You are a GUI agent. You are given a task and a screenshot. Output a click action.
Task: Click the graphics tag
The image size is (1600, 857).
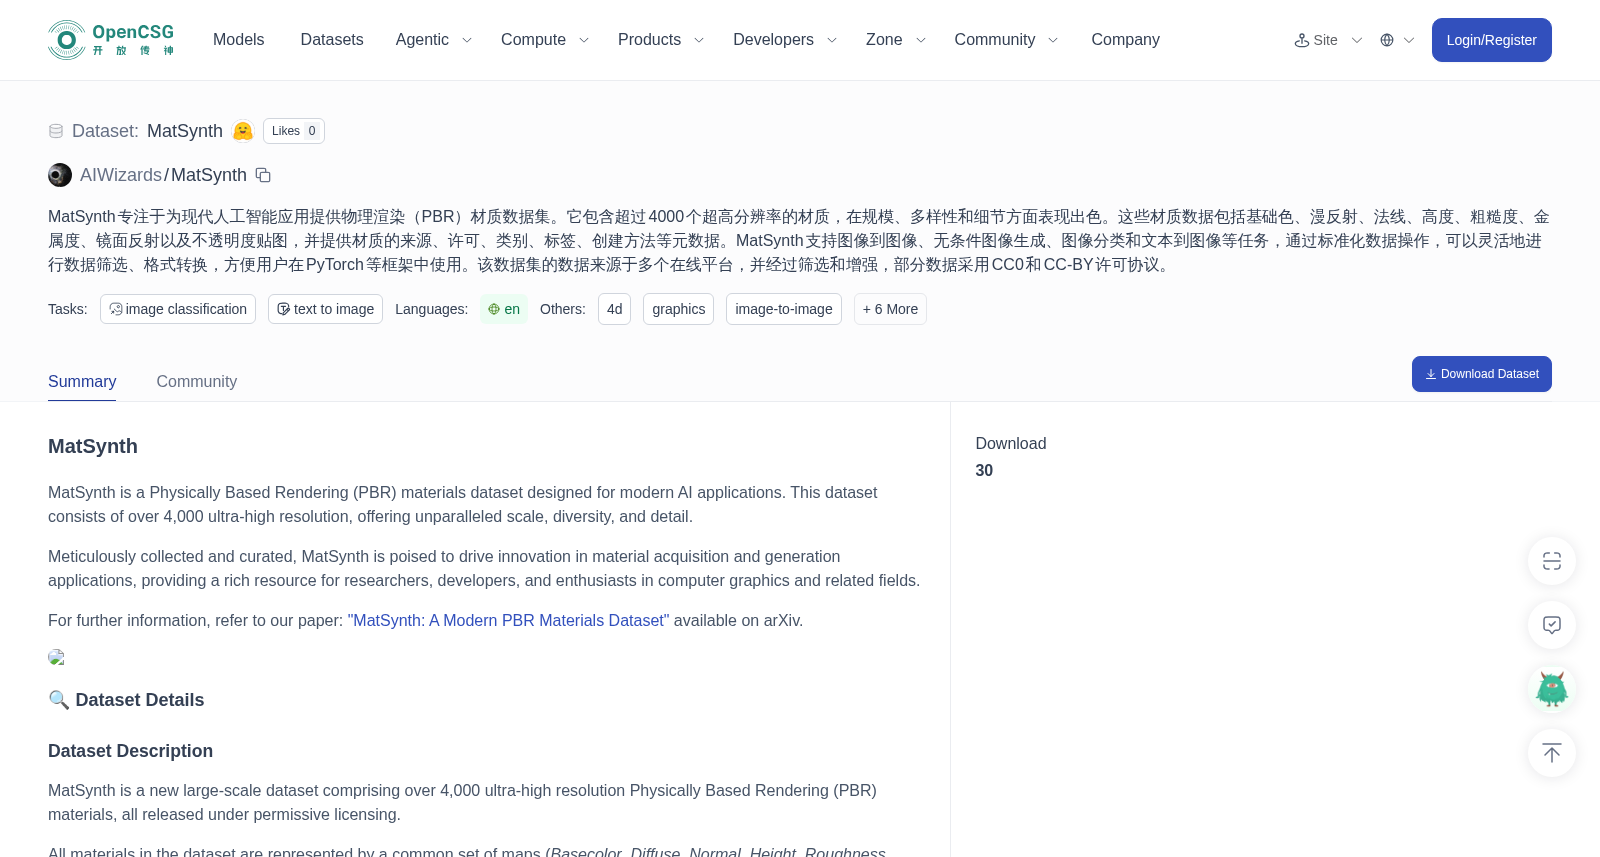pos(678,309)
